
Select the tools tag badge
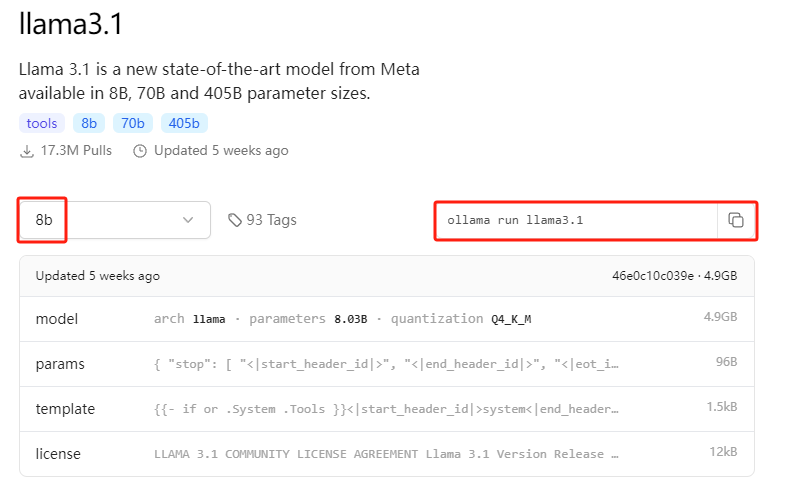coord(42,124)
